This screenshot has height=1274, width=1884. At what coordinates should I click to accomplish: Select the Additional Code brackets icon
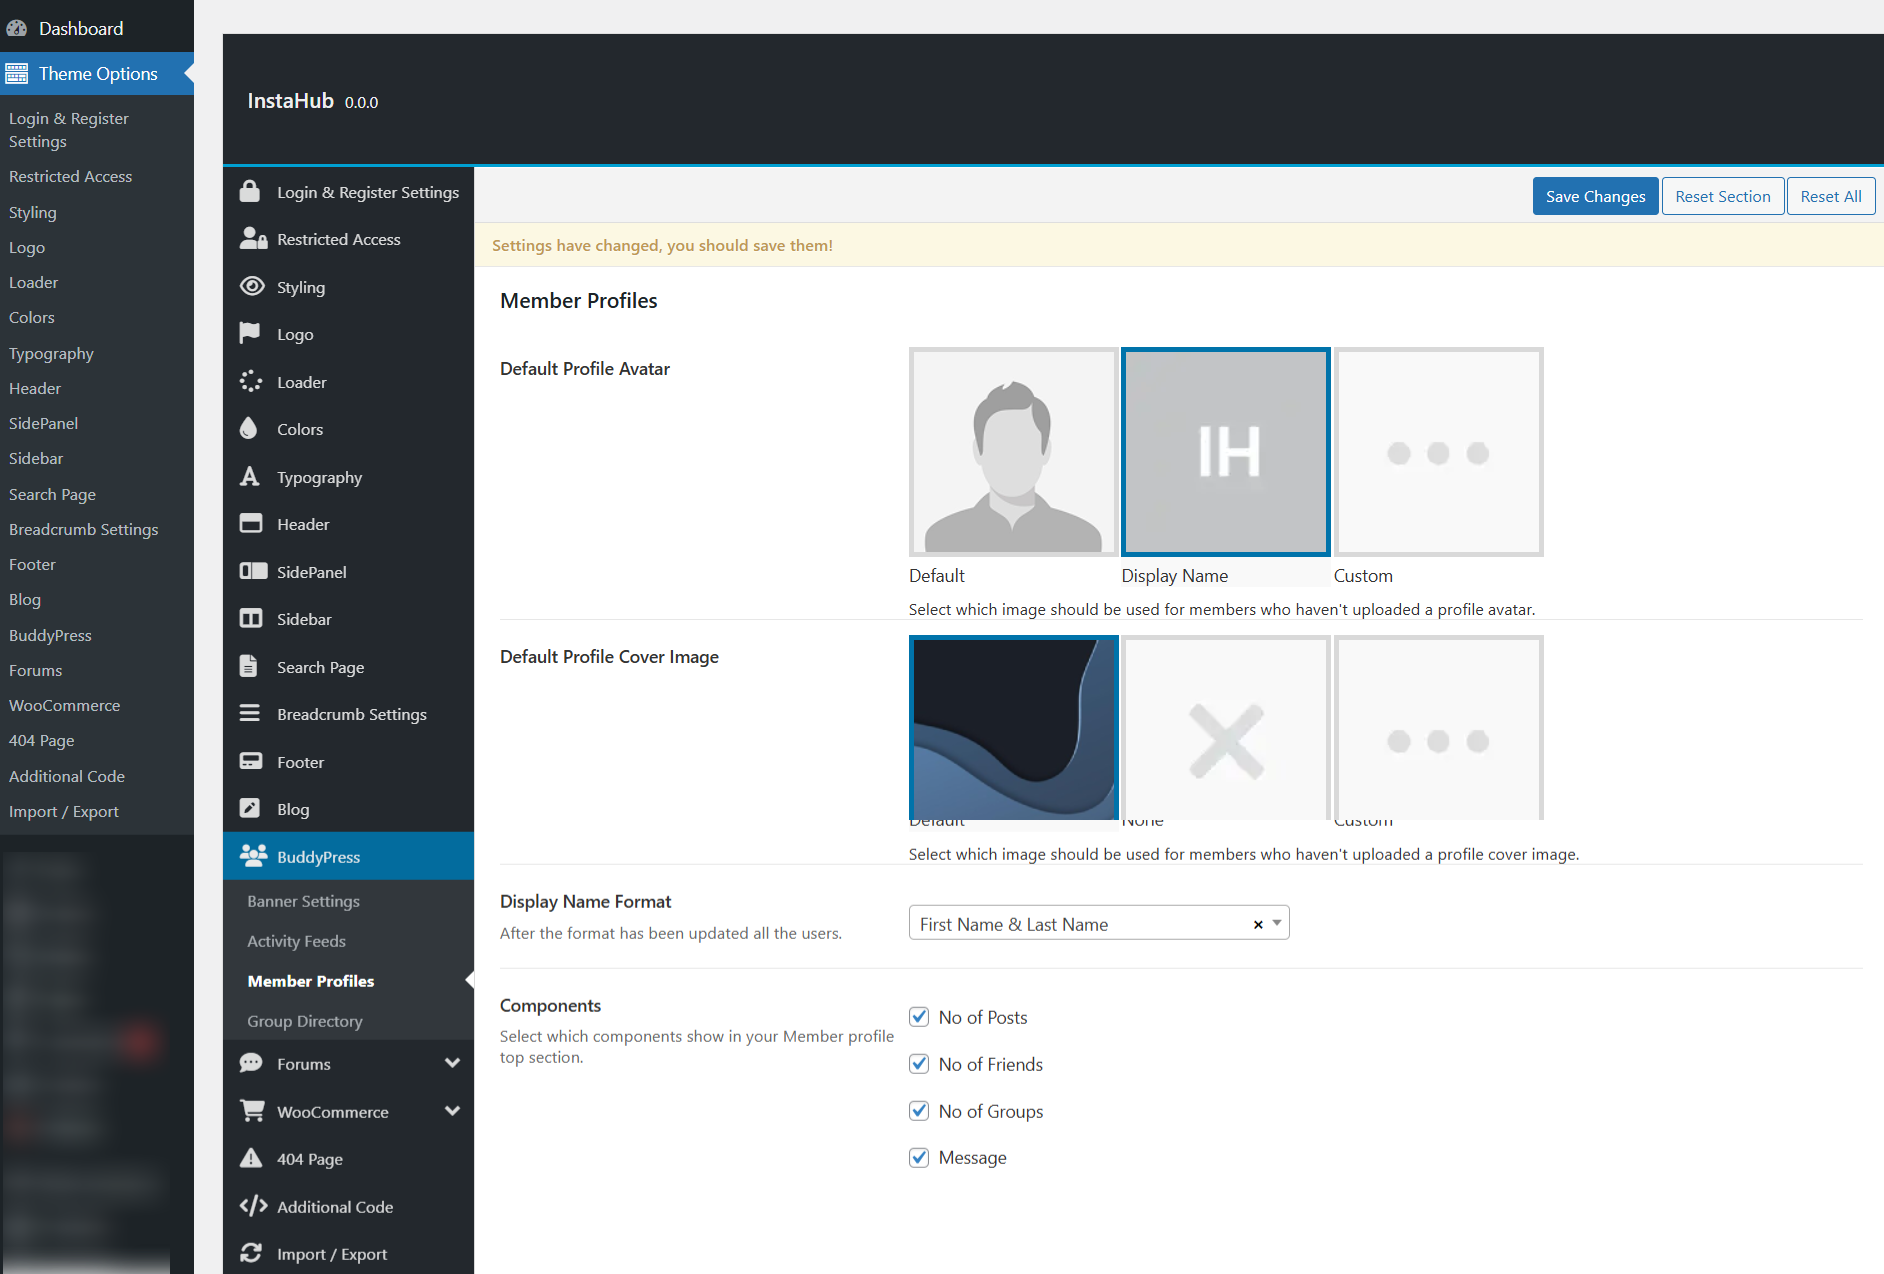pos(253,1206)
